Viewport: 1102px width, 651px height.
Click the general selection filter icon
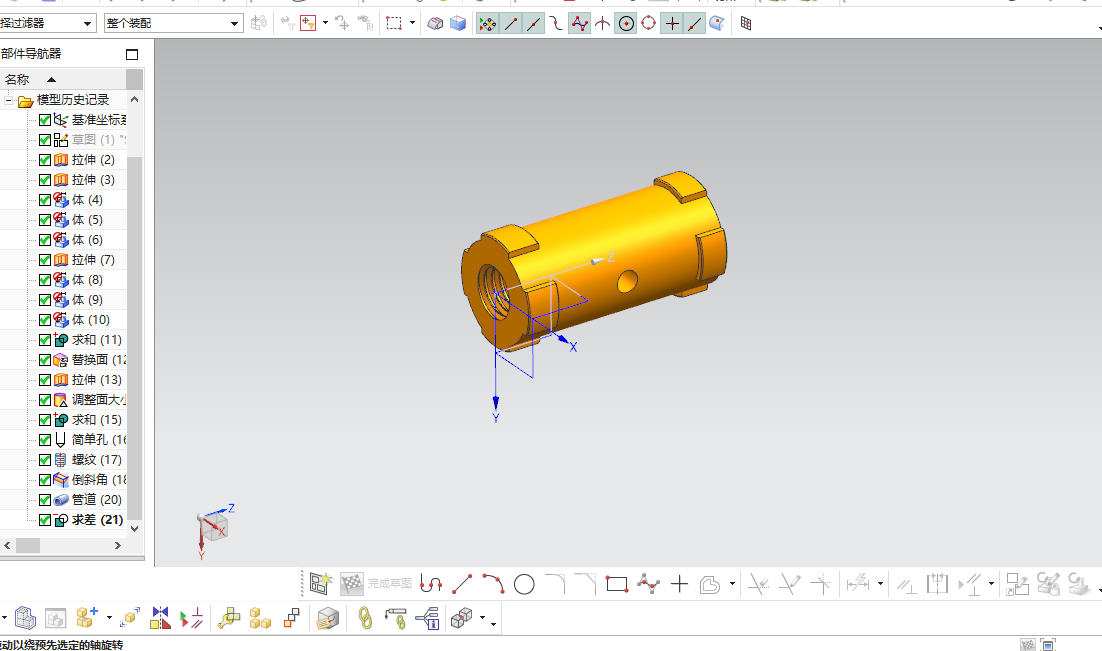308,23
